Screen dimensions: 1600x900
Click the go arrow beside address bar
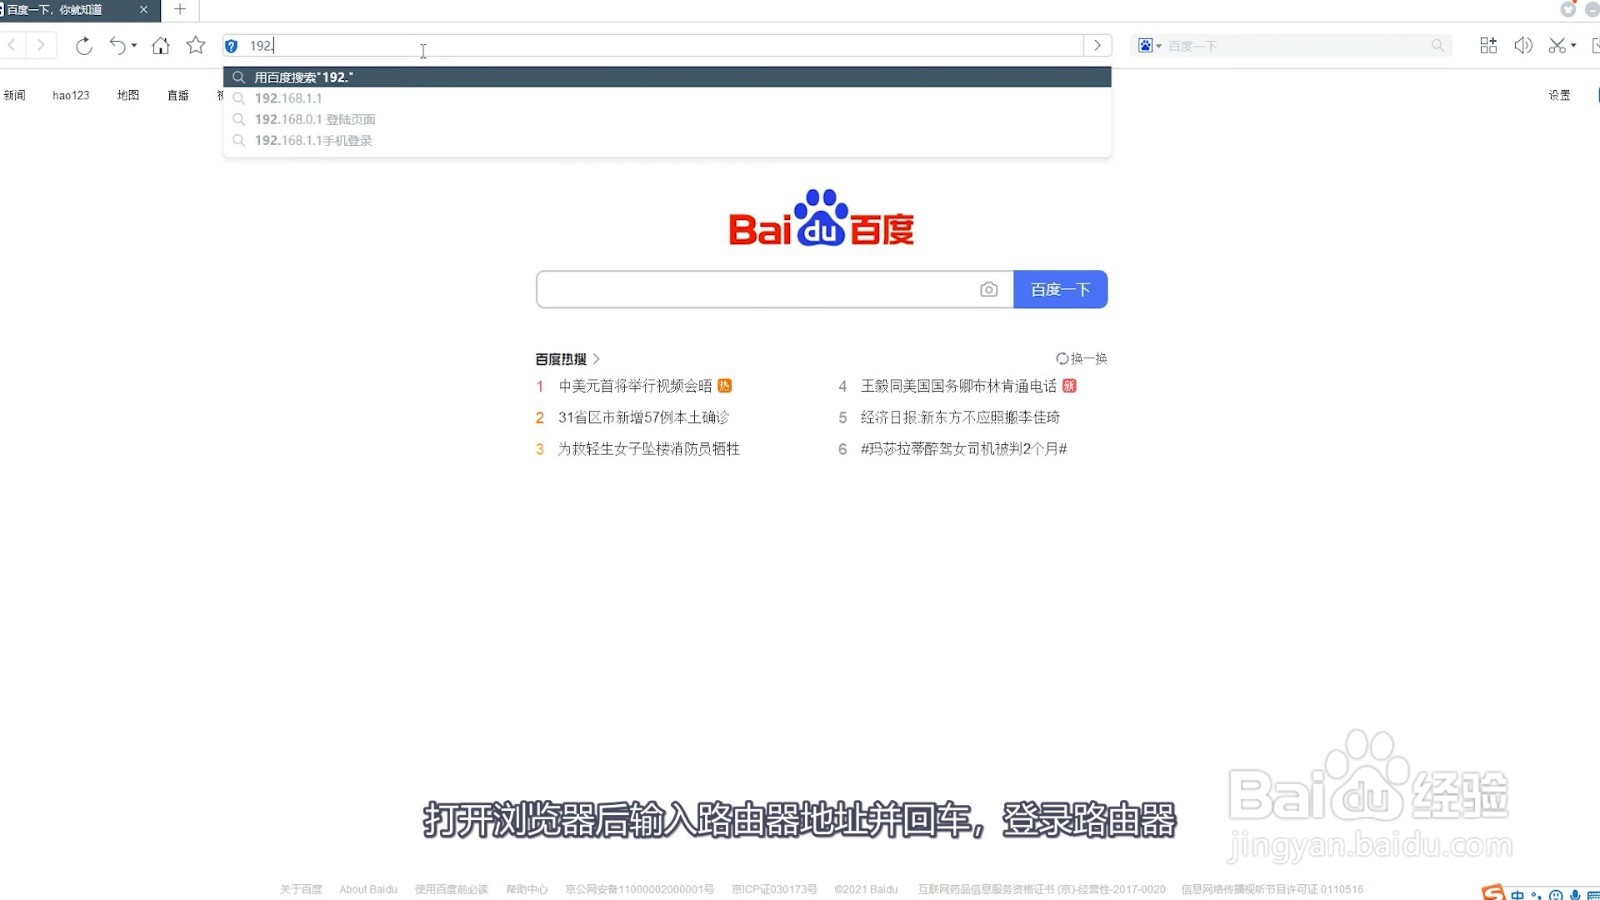pyautogui.click(x=1097, y=46)
